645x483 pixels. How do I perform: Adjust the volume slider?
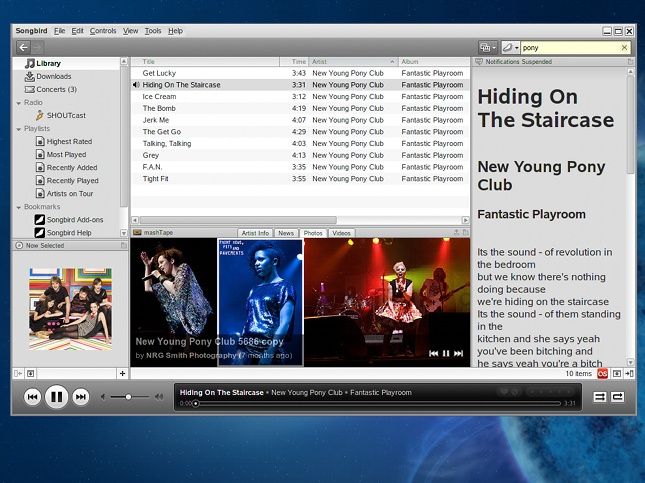point(129,397)
